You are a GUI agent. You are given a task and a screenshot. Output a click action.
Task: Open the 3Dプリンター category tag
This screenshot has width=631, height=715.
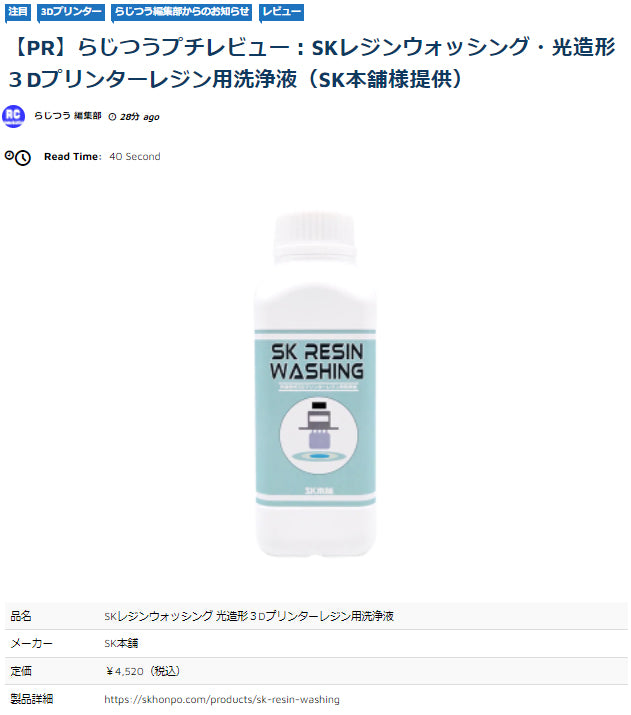(x=71, y=12)
